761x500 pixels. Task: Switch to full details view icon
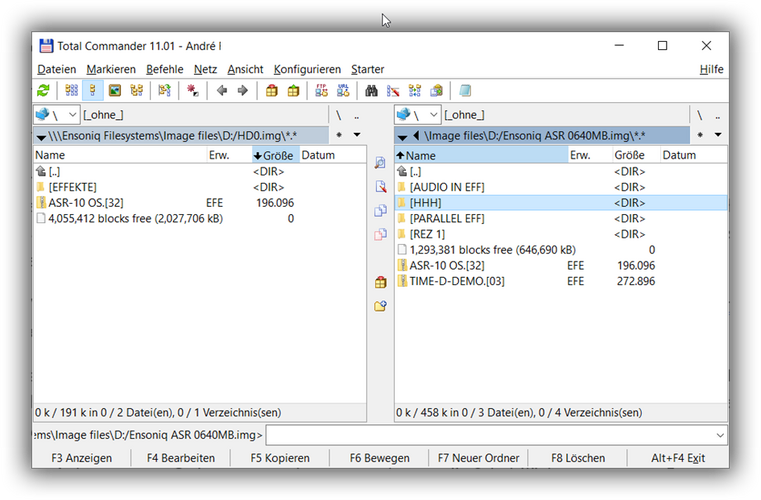(93, 90)
